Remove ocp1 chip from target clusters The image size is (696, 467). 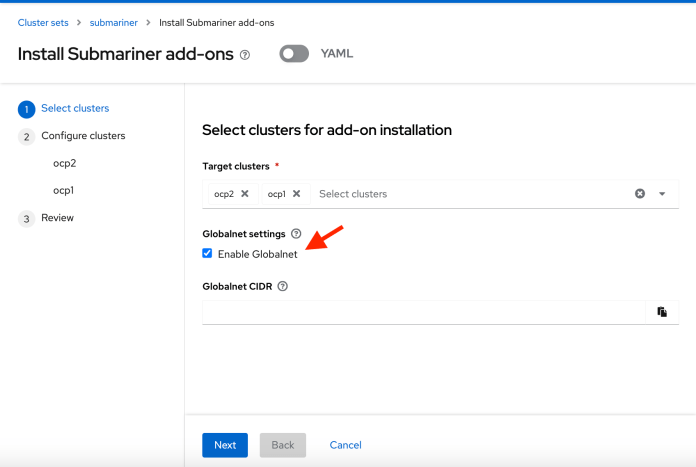click(x=297, y=194)
